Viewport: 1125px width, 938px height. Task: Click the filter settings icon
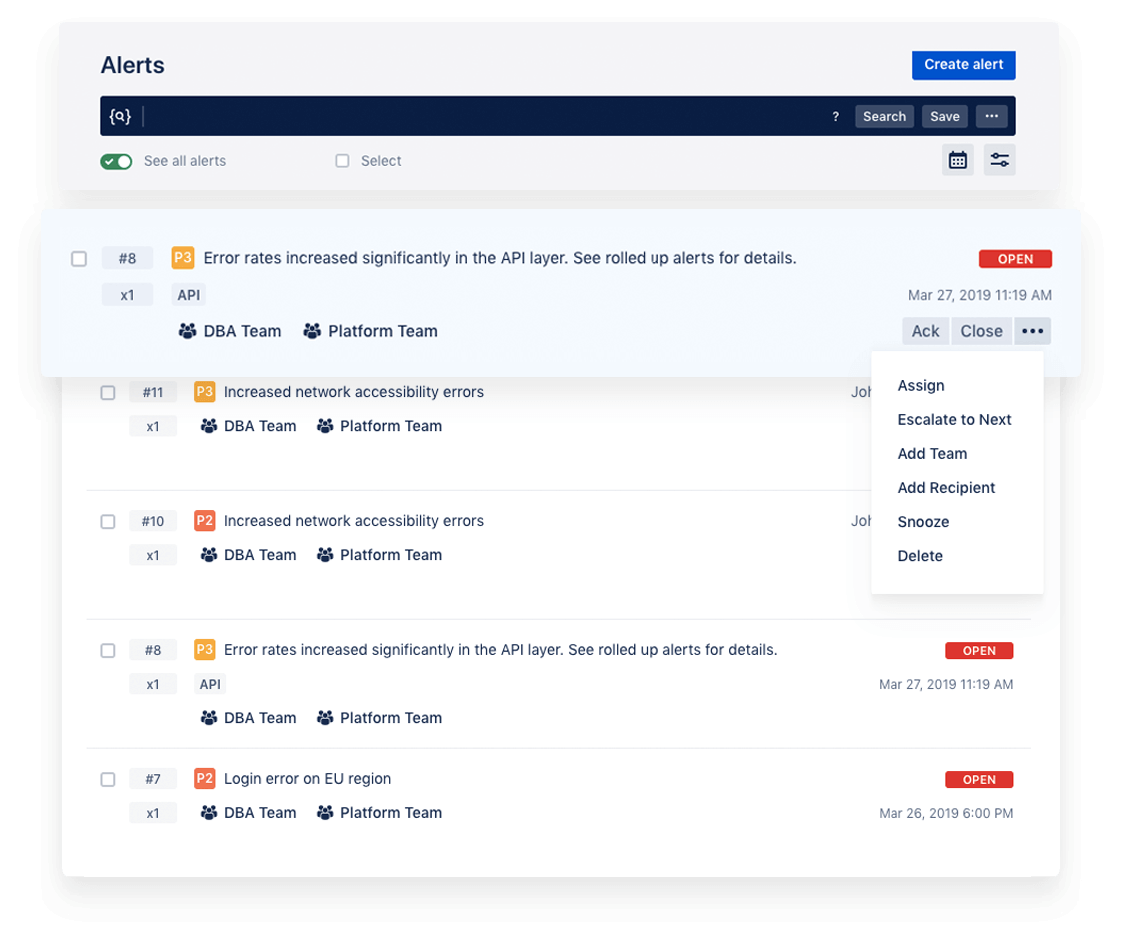coord(999,160)
